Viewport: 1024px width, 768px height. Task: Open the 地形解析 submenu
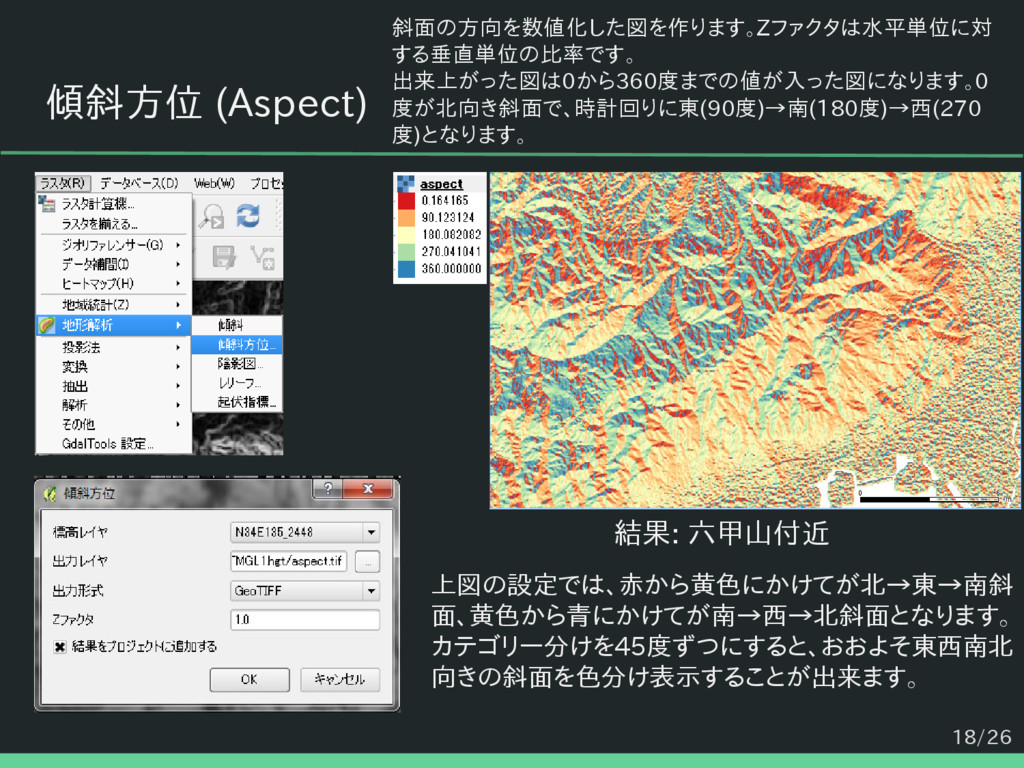tap(114, 325)
